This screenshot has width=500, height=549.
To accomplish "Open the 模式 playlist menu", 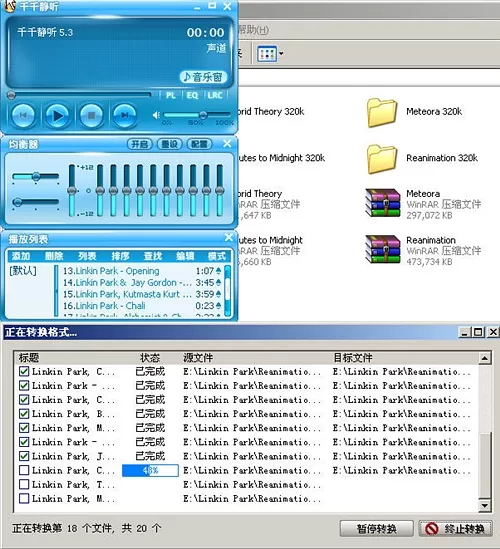I will tap(217, 256).
